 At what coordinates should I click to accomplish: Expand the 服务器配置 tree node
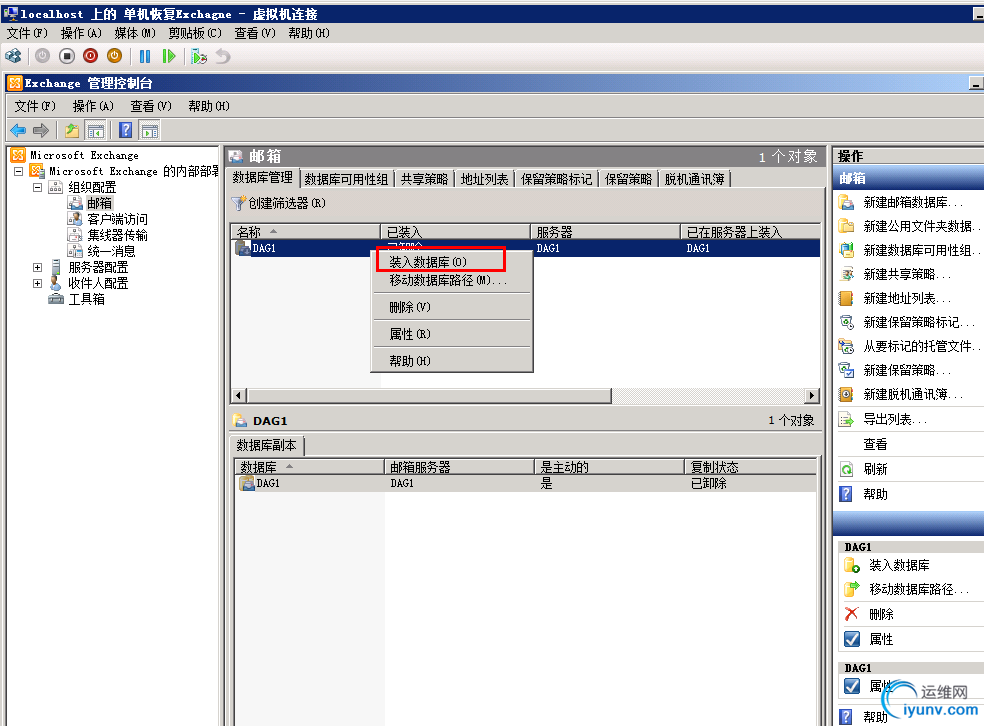coord(38,267)
